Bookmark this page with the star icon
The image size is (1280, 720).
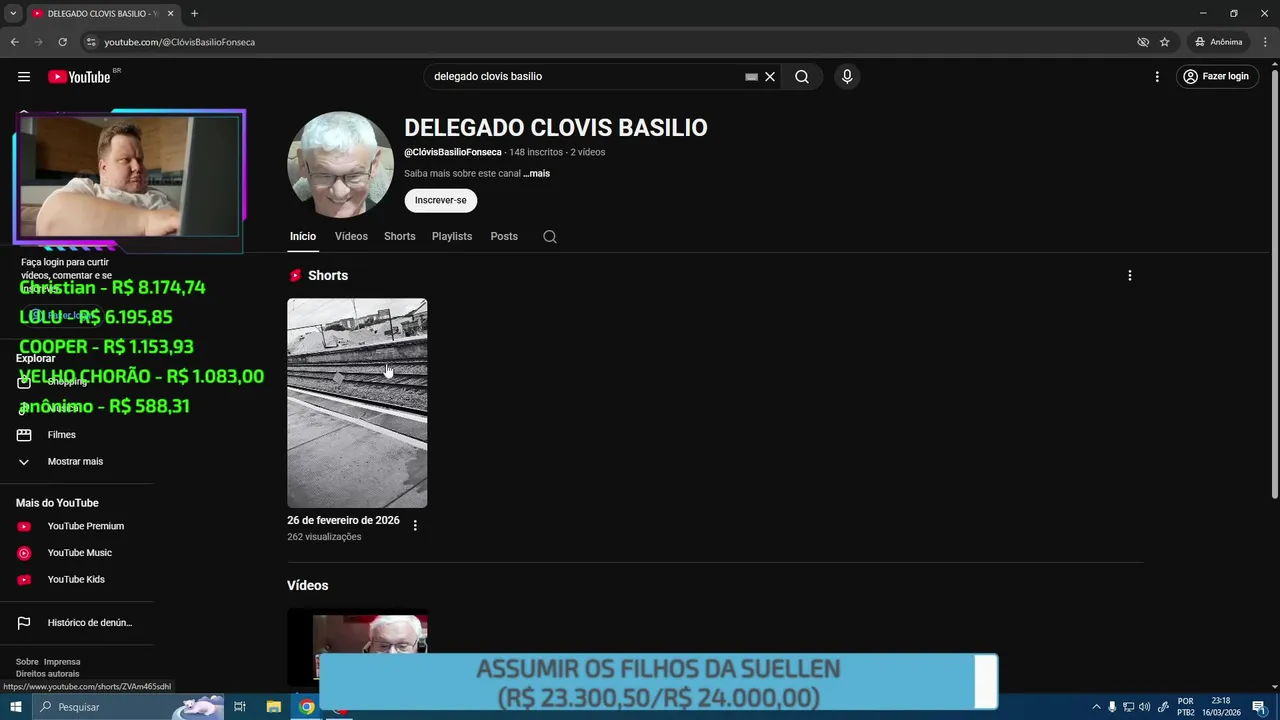coord(1165,42)
